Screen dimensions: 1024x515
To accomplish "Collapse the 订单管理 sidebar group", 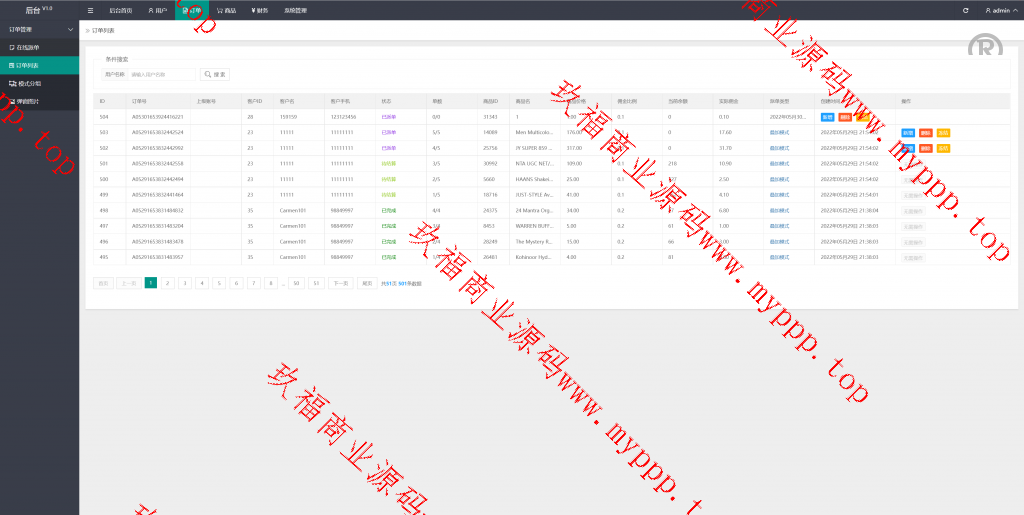I will (69, 30).
